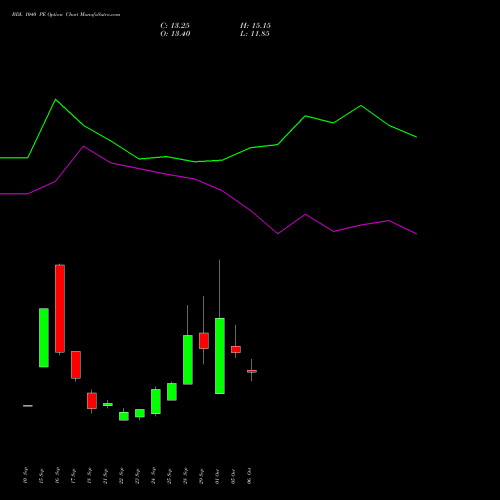Click the low value L: 11.85
The width and height of the screenshot is (500, 500).
[255, 34]
